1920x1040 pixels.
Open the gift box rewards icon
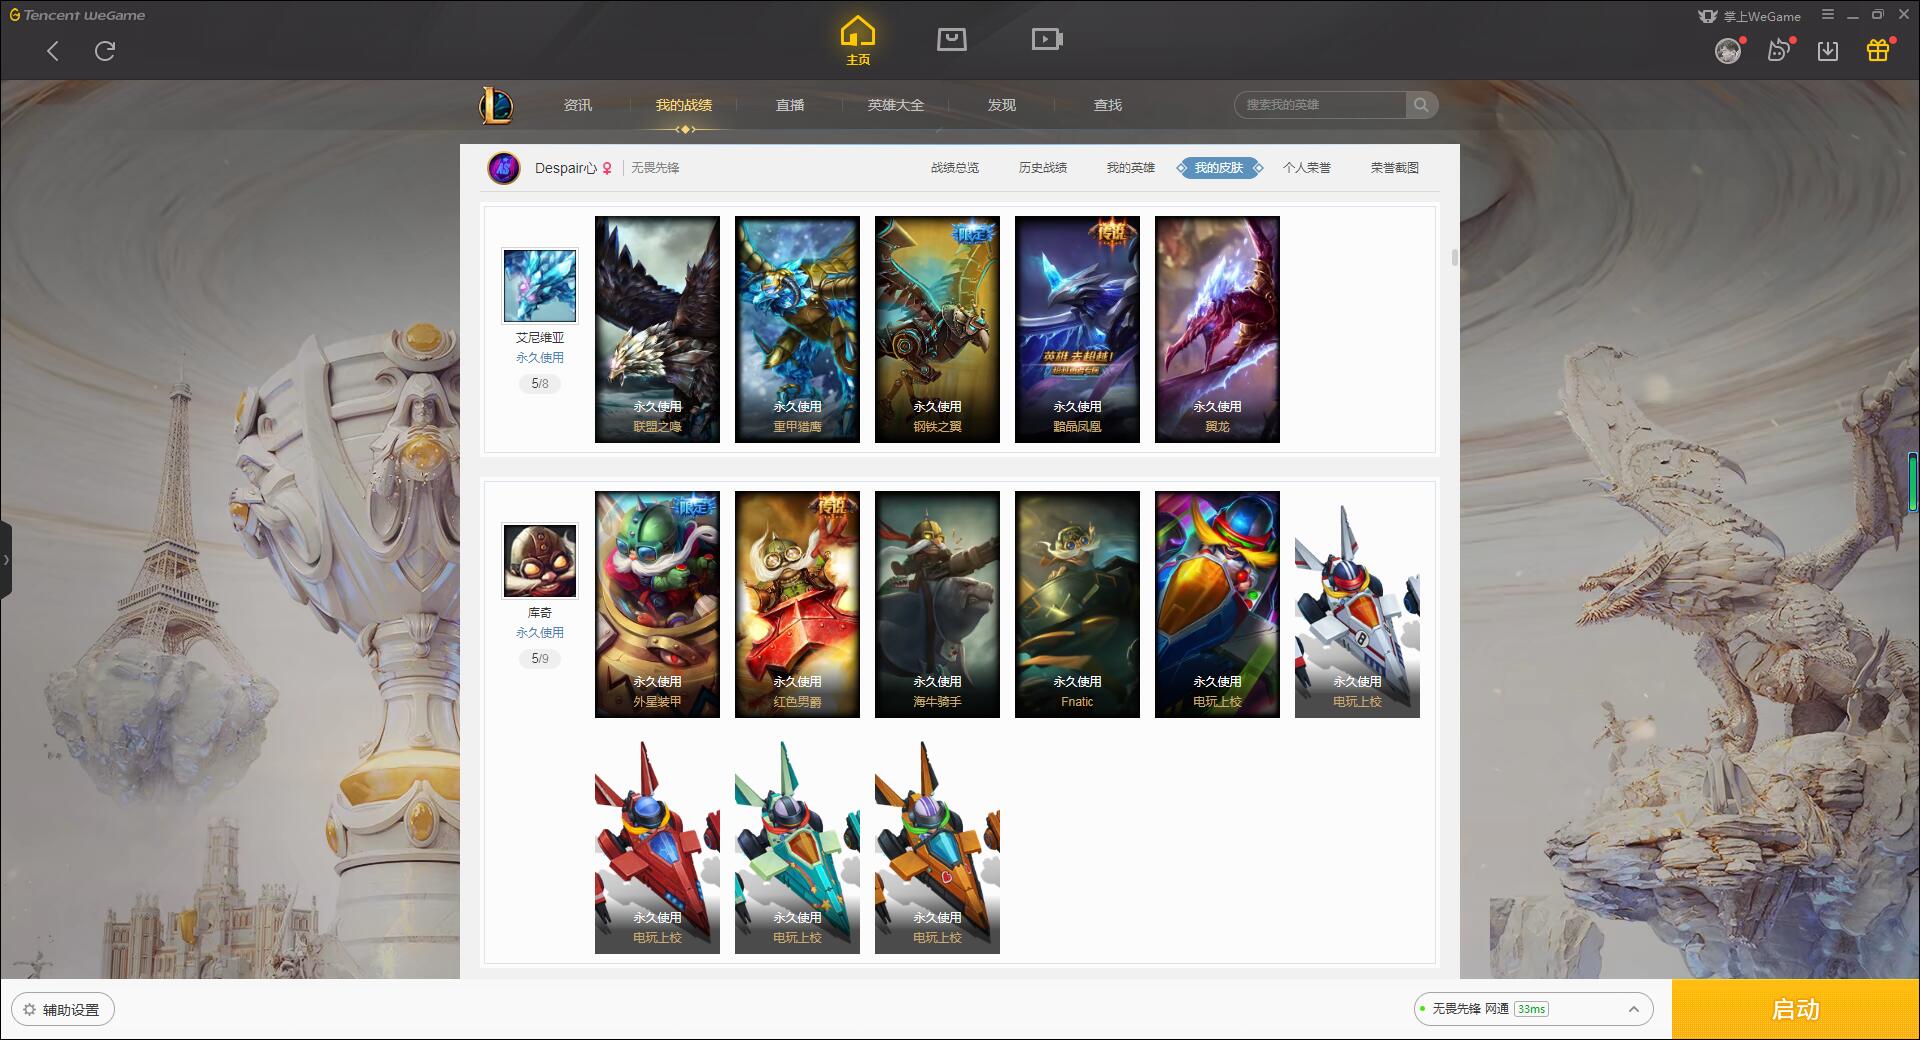(1878, 51)
